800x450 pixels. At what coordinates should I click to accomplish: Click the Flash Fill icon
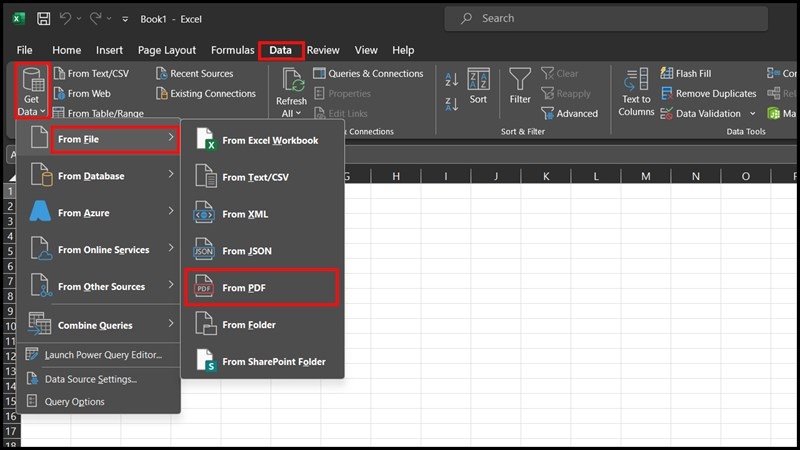tap(664, 73)
